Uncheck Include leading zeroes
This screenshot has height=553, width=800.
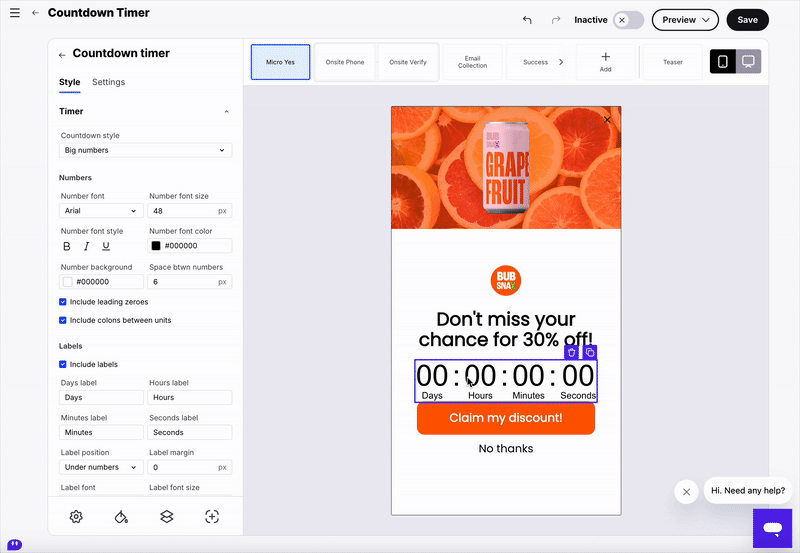pos(64,302)
